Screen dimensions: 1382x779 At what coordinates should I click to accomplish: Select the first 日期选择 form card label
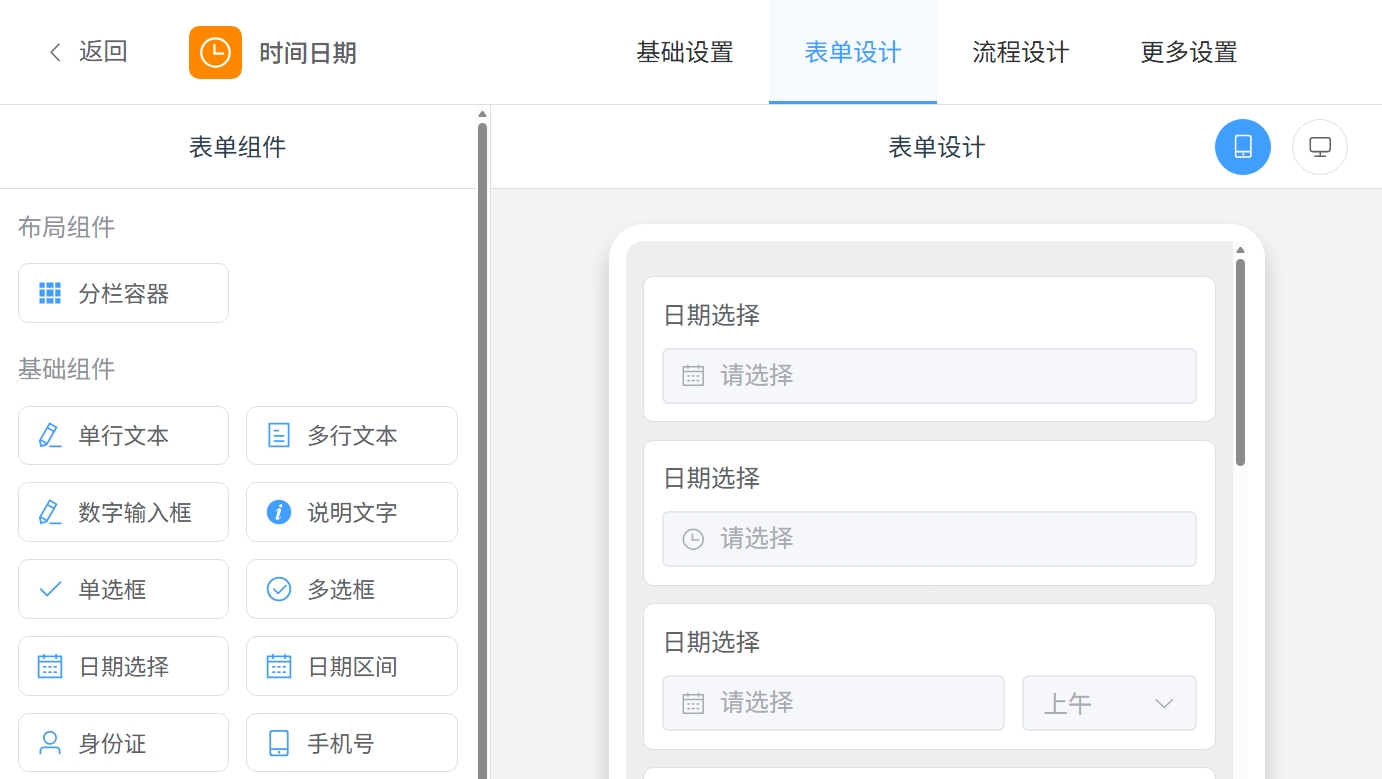(x=712, y=315)
